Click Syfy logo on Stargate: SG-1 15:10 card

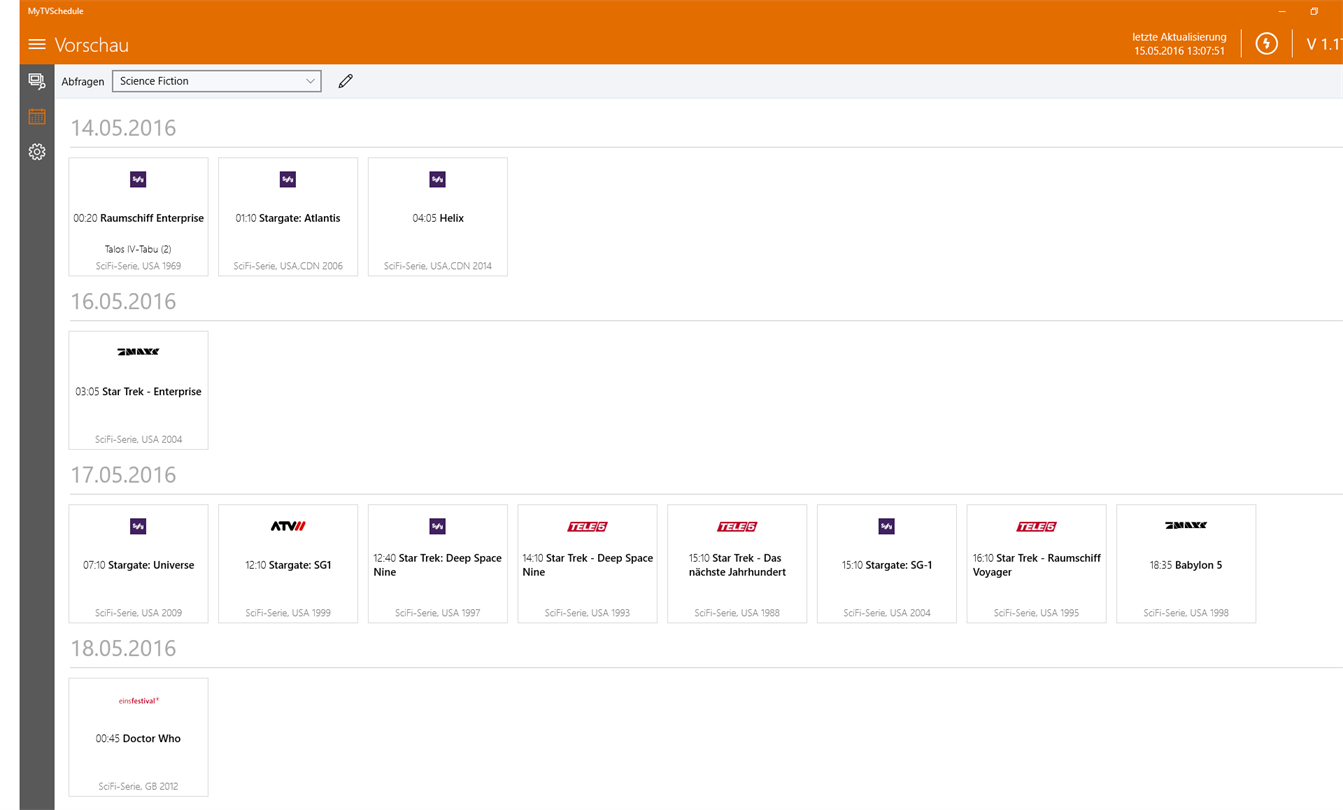(886, 526)
